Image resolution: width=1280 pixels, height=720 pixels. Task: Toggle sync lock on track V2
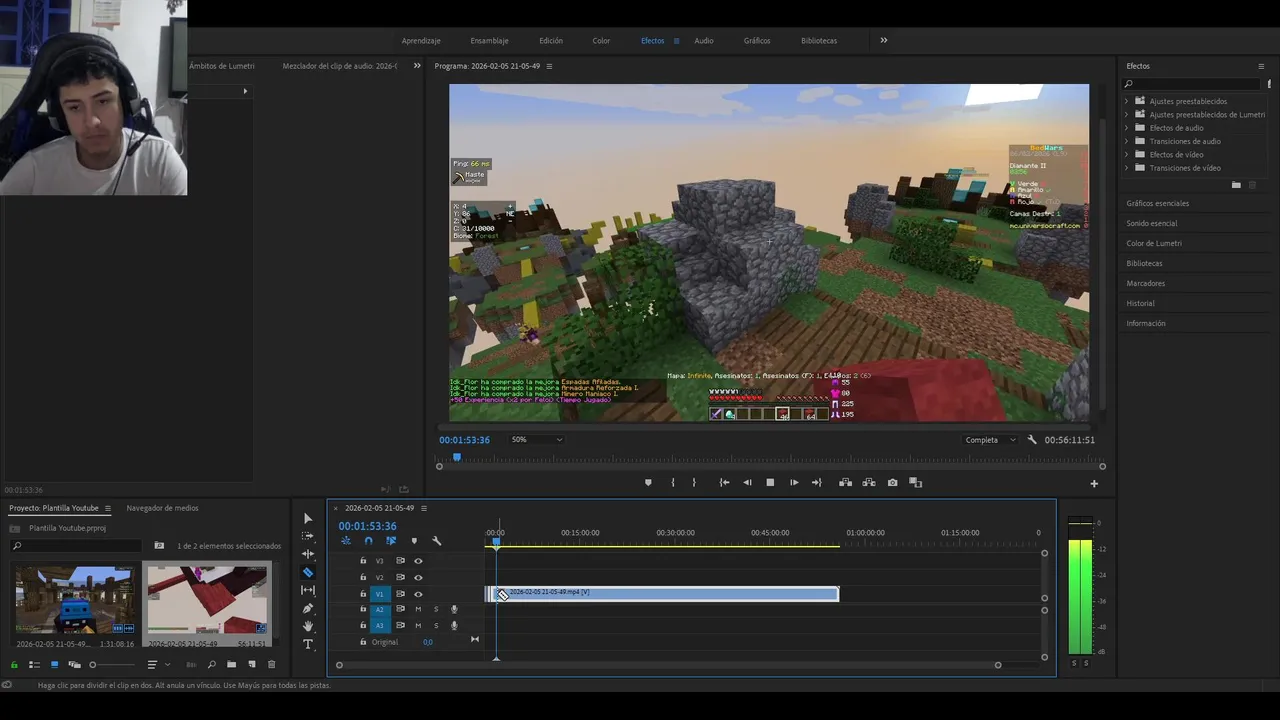400,578
